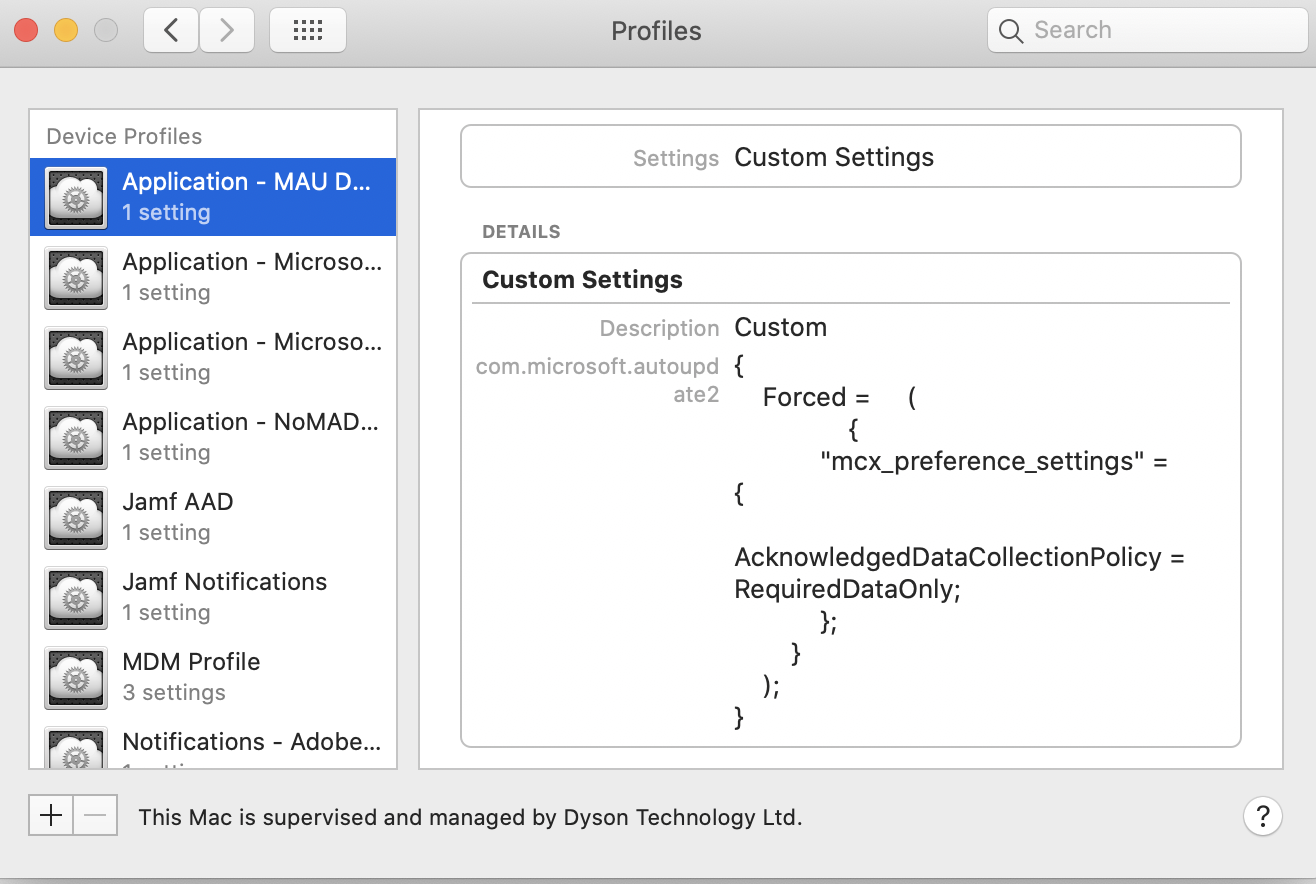This screenshot has height=884, width=1316.
Task: Click the minus remove profile button
Action: pos(96,815)
